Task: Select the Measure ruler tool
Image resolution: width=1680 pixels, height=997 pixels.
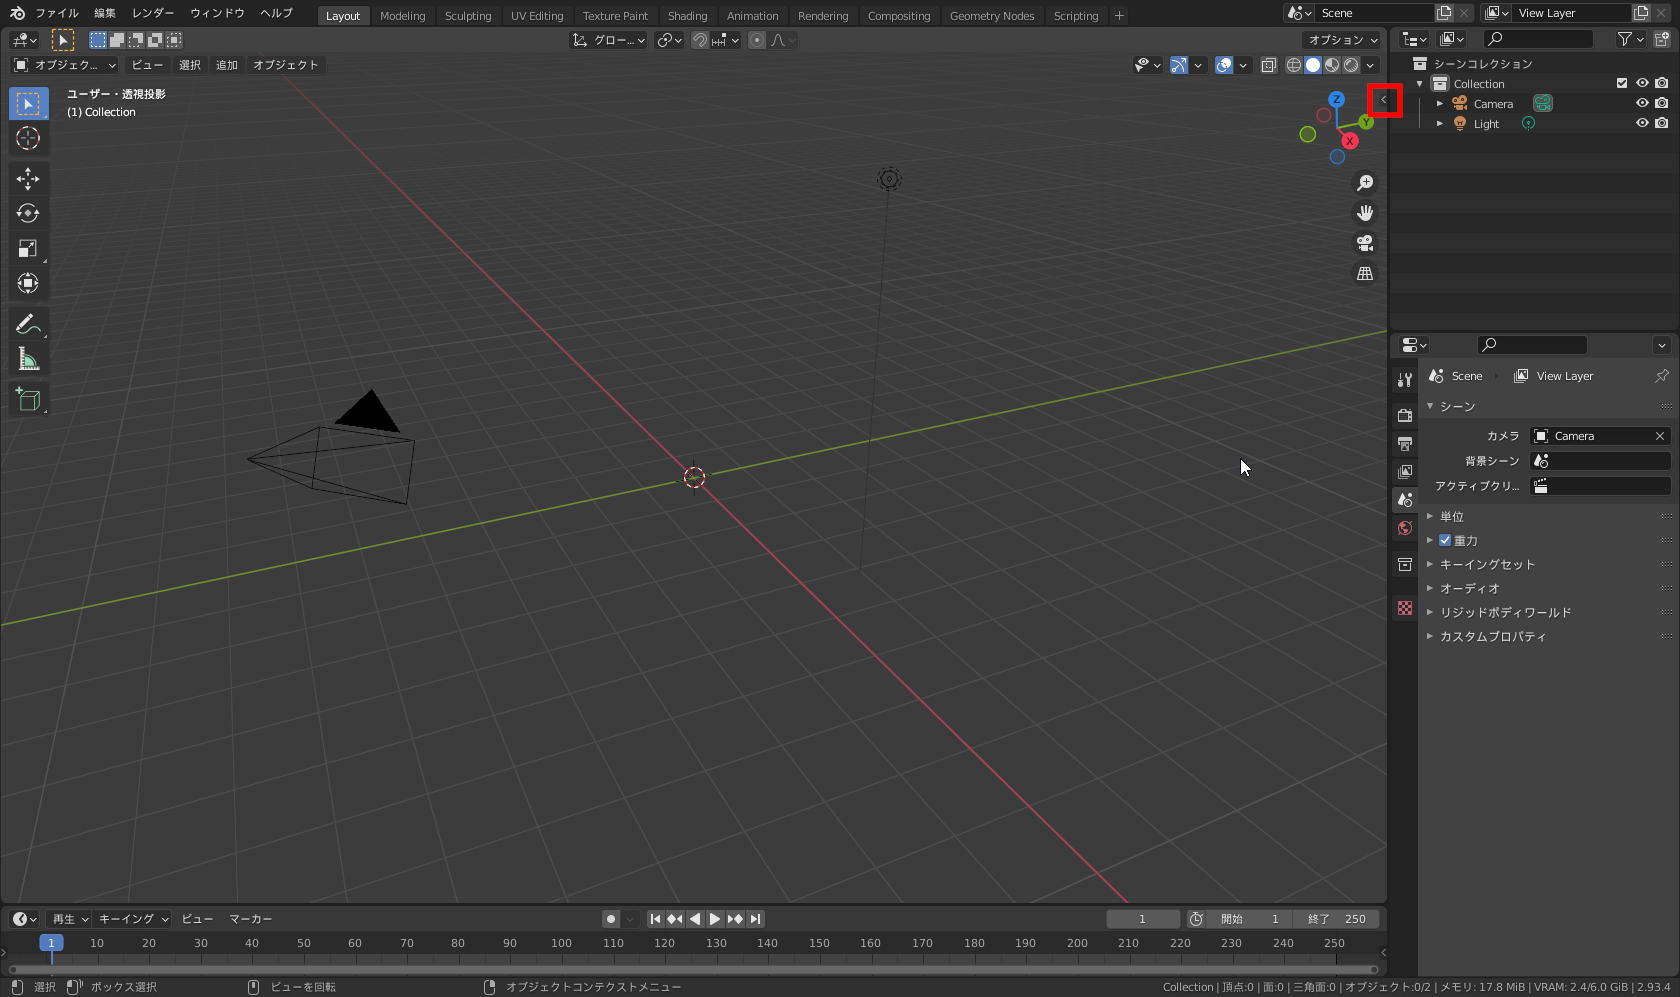Action: point(28,359)
